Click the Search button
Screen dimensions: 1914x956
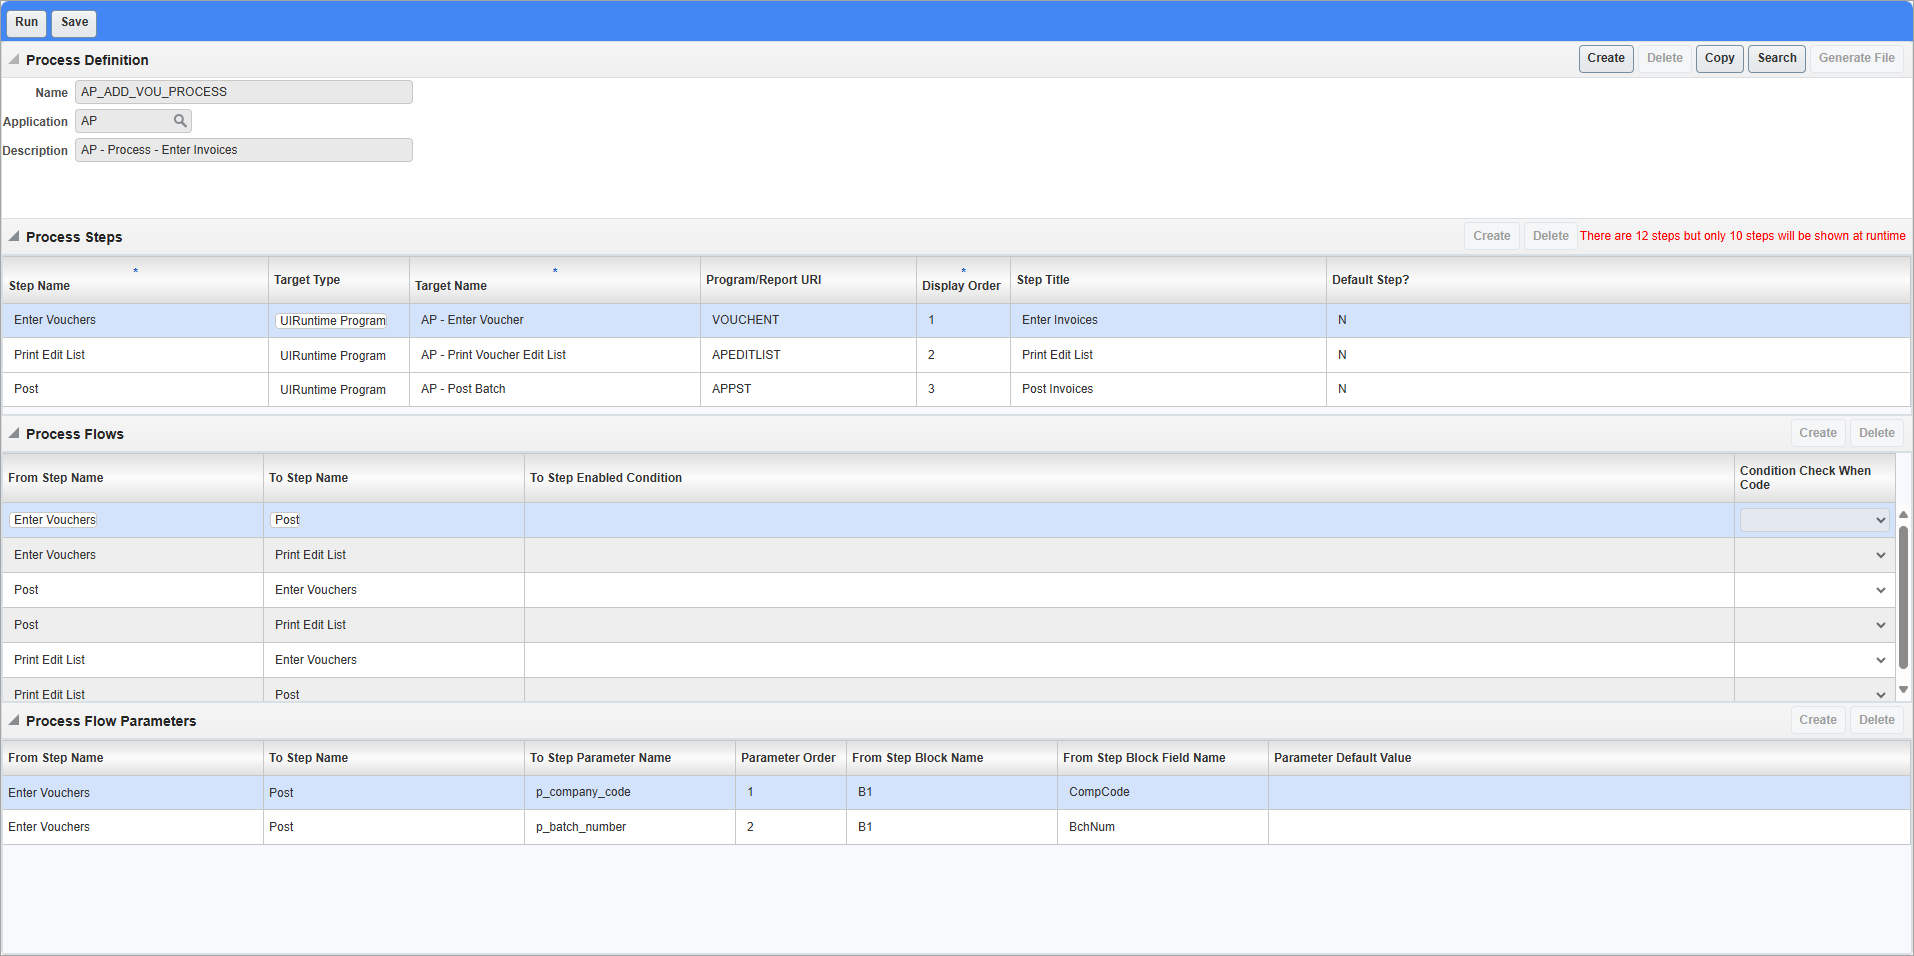click(x=1777, y=58)
